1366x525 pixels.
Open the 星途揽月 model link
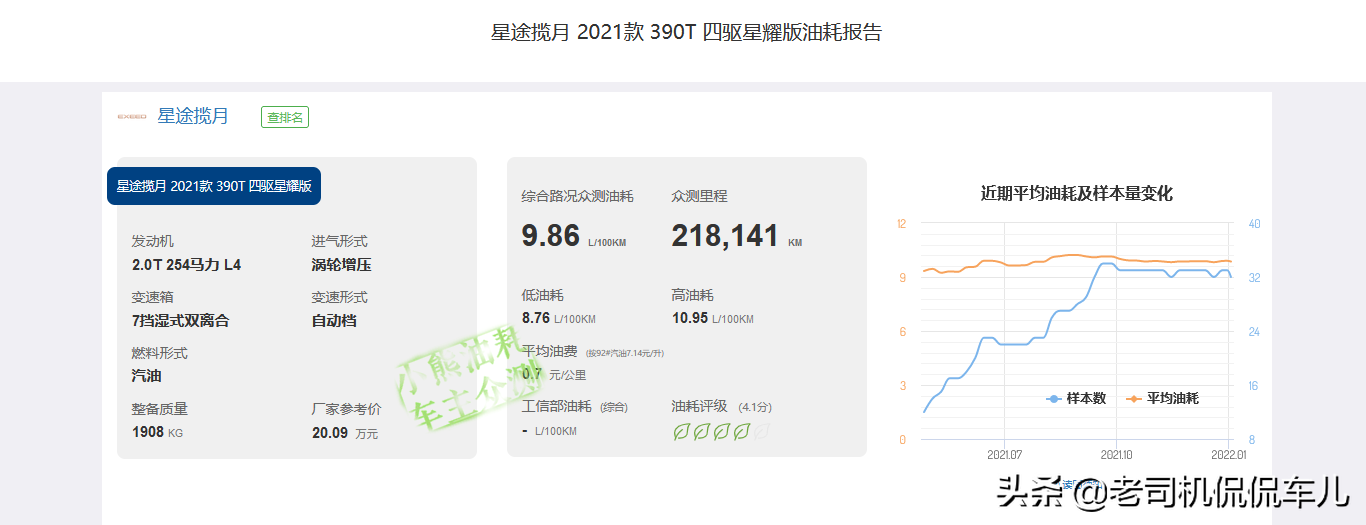(x=193, y=116)
